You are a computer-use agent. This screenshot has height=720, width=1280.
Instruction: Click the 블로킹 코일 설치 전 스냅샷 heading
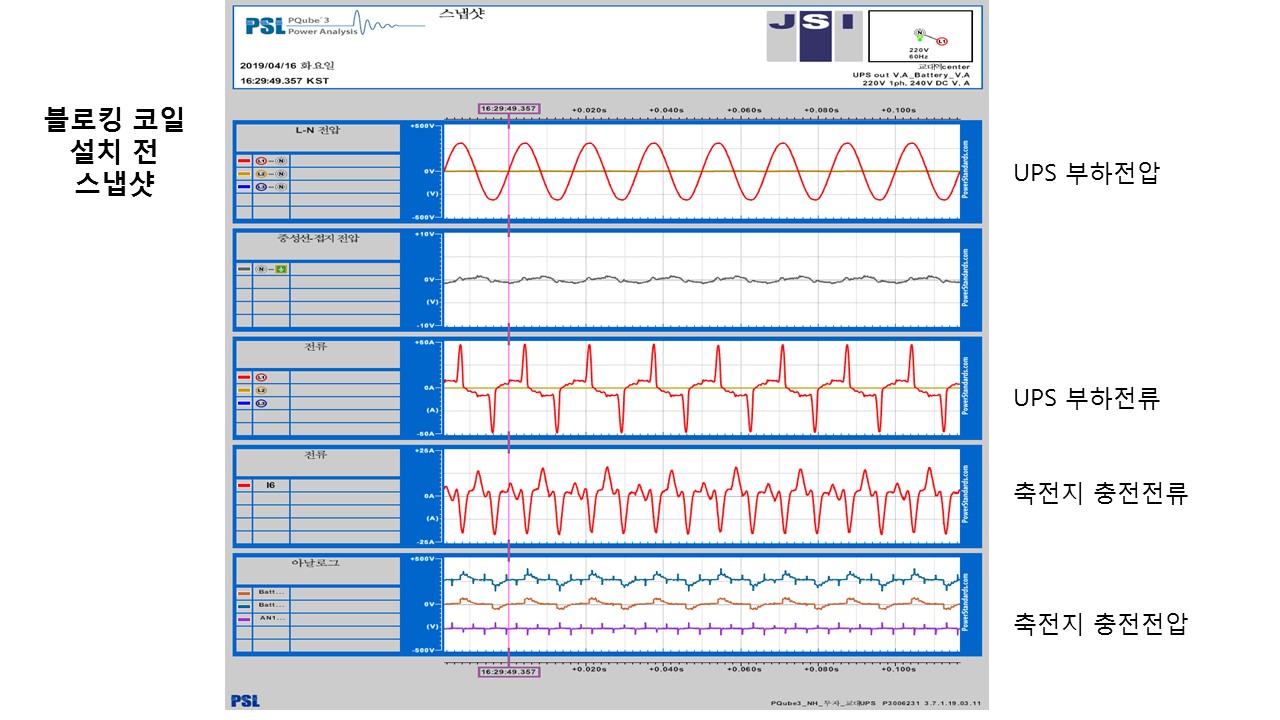click(115, 152)
